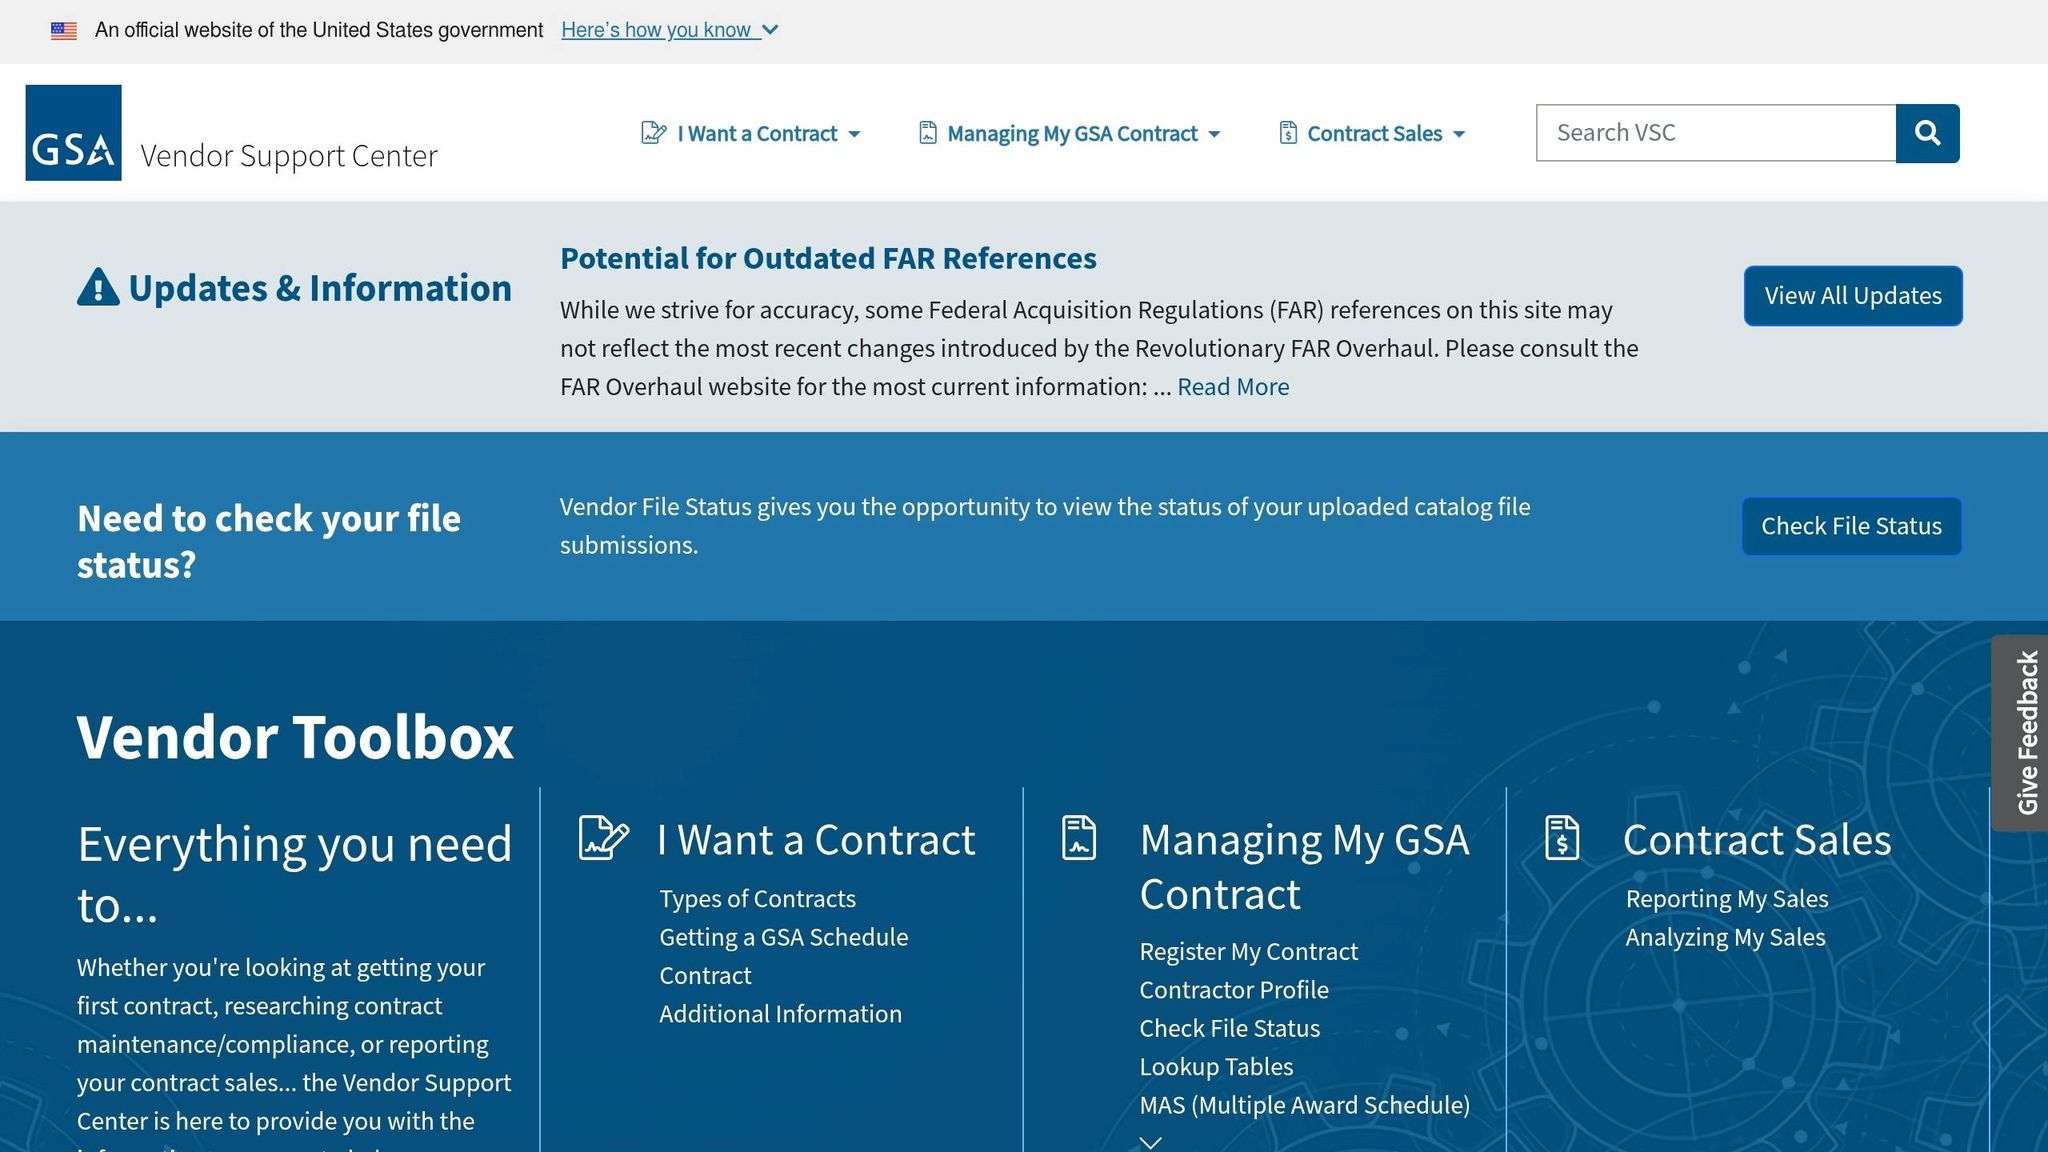Click the US flag icon in banner
Image resolution: width=2048 pixels, height=1152 pixels.
pyautogui.click(x=64, y=31)
